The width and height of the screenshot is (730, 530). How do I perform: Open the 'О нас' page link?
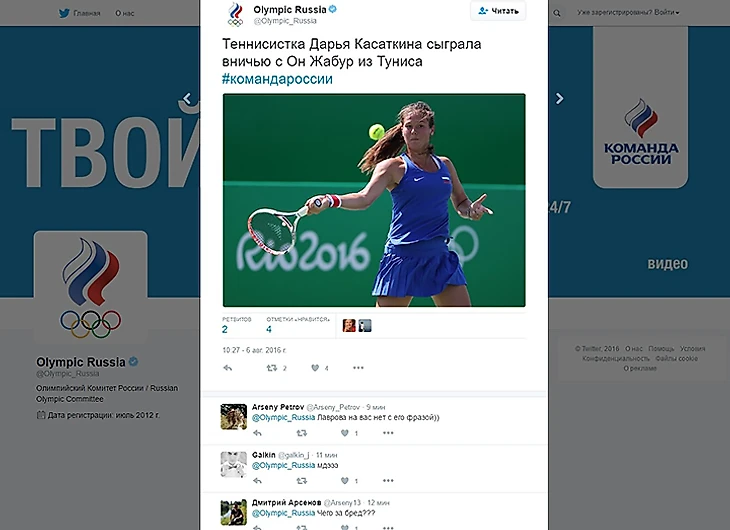124,14
